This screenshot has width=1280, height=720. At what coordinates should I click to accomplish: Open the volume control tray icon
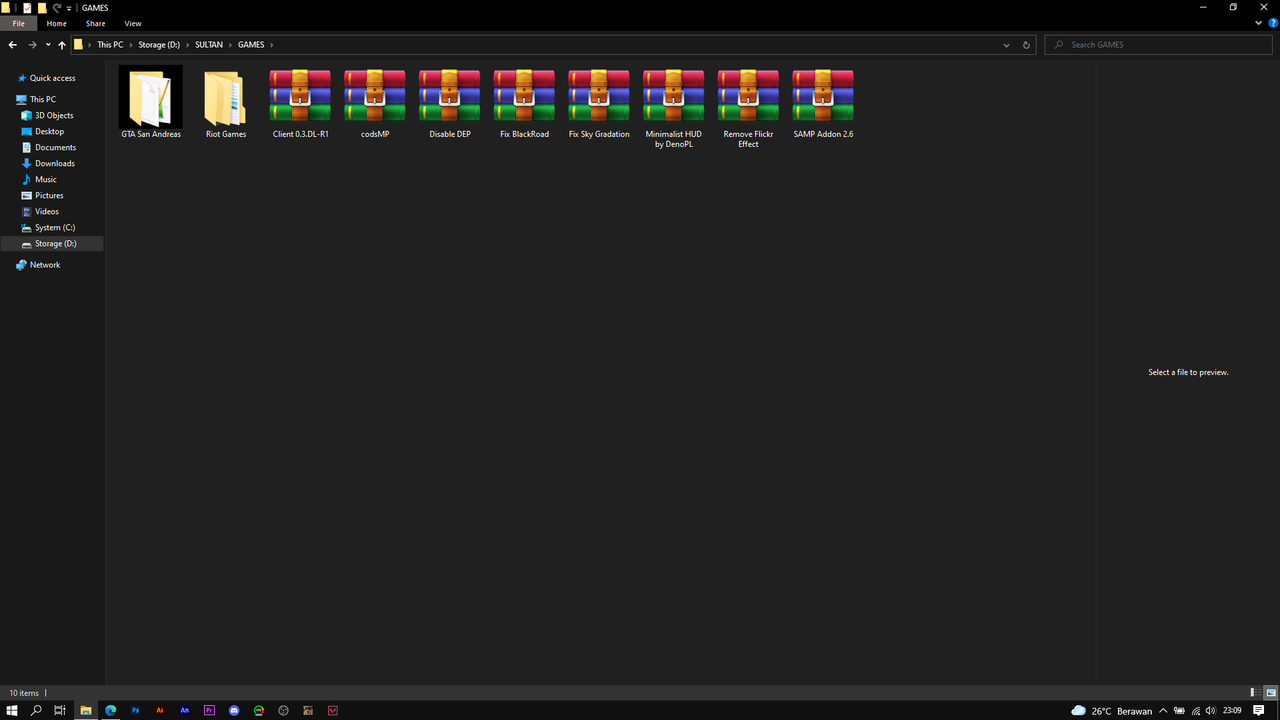pyautogui.click(x=1211, y=711)
